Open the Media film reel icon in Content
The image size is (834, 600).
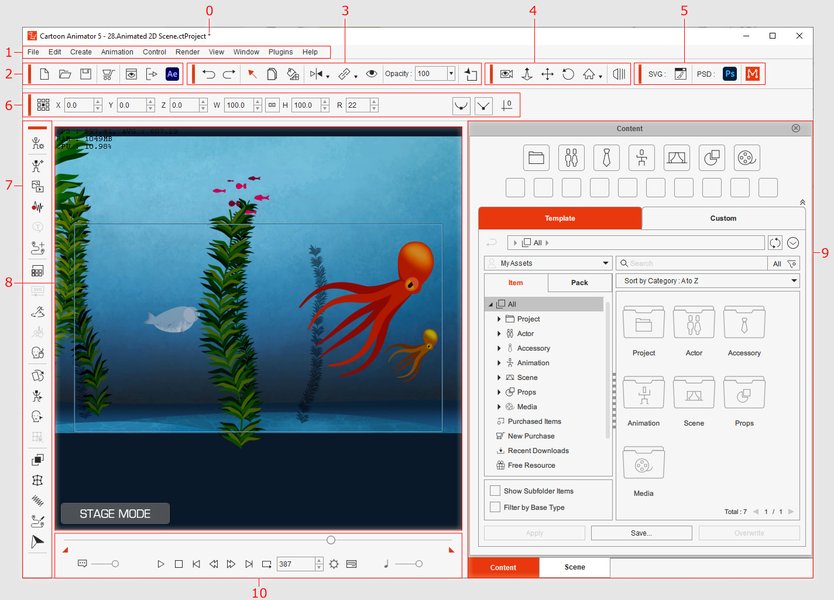[747, 157]
